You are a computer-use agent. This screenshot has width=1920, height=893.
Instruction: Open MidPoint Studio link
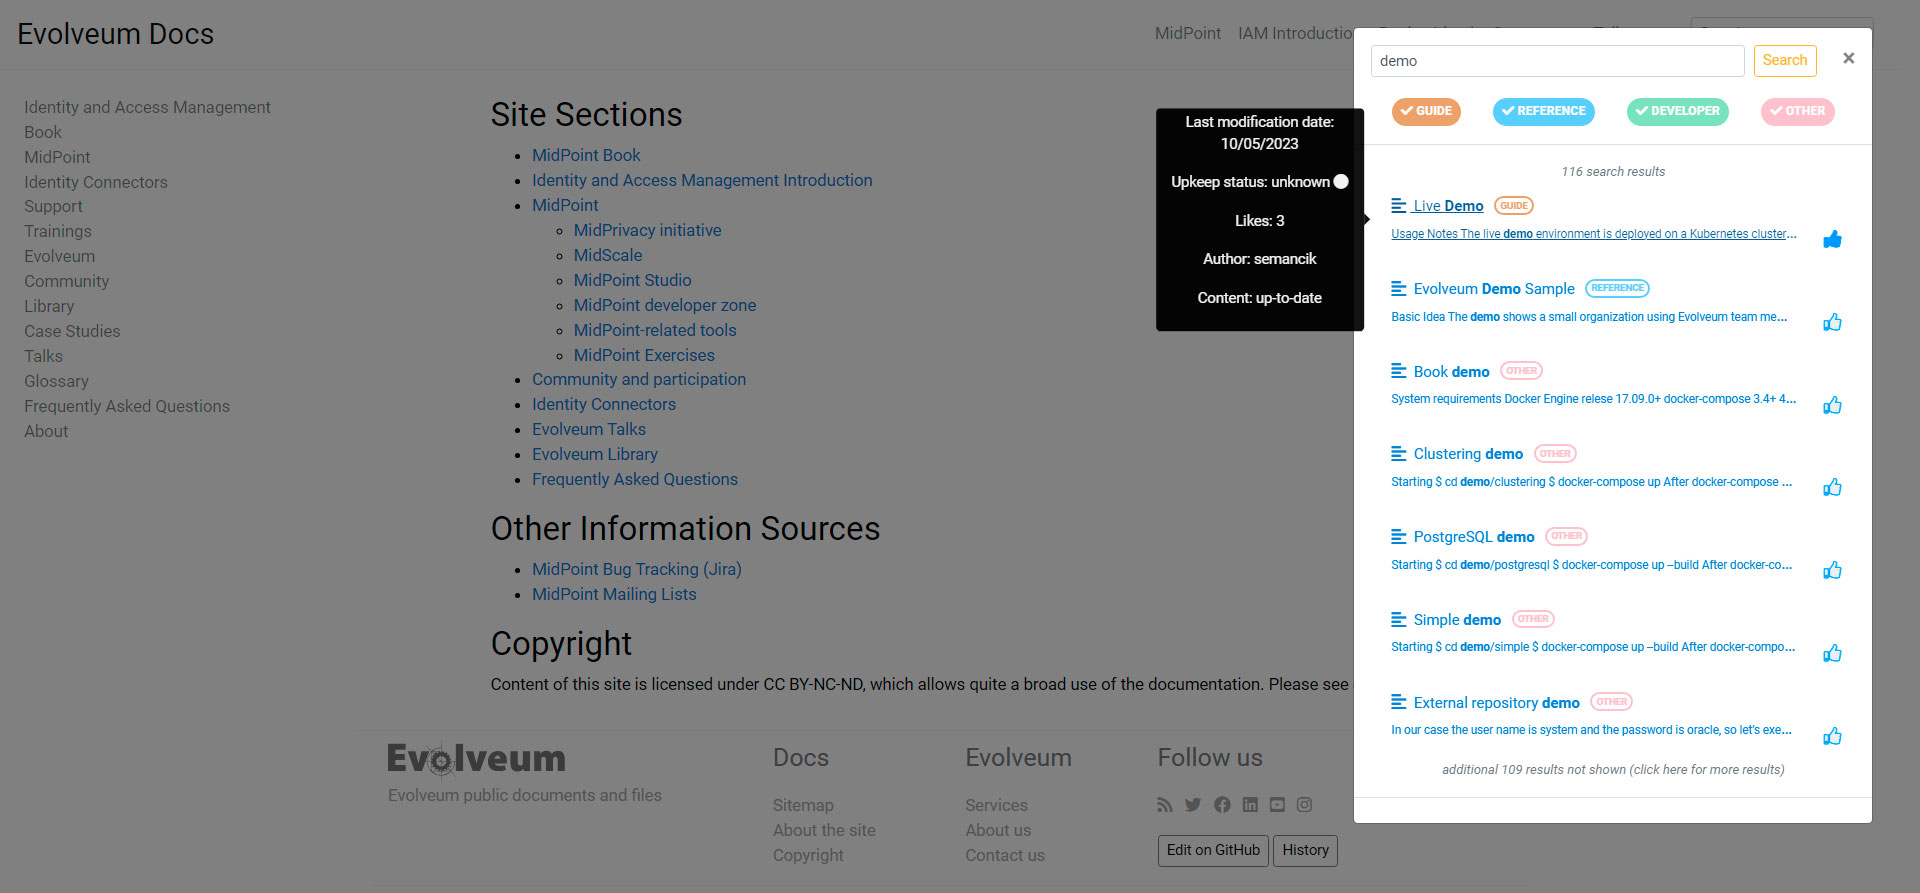(632, 280)
